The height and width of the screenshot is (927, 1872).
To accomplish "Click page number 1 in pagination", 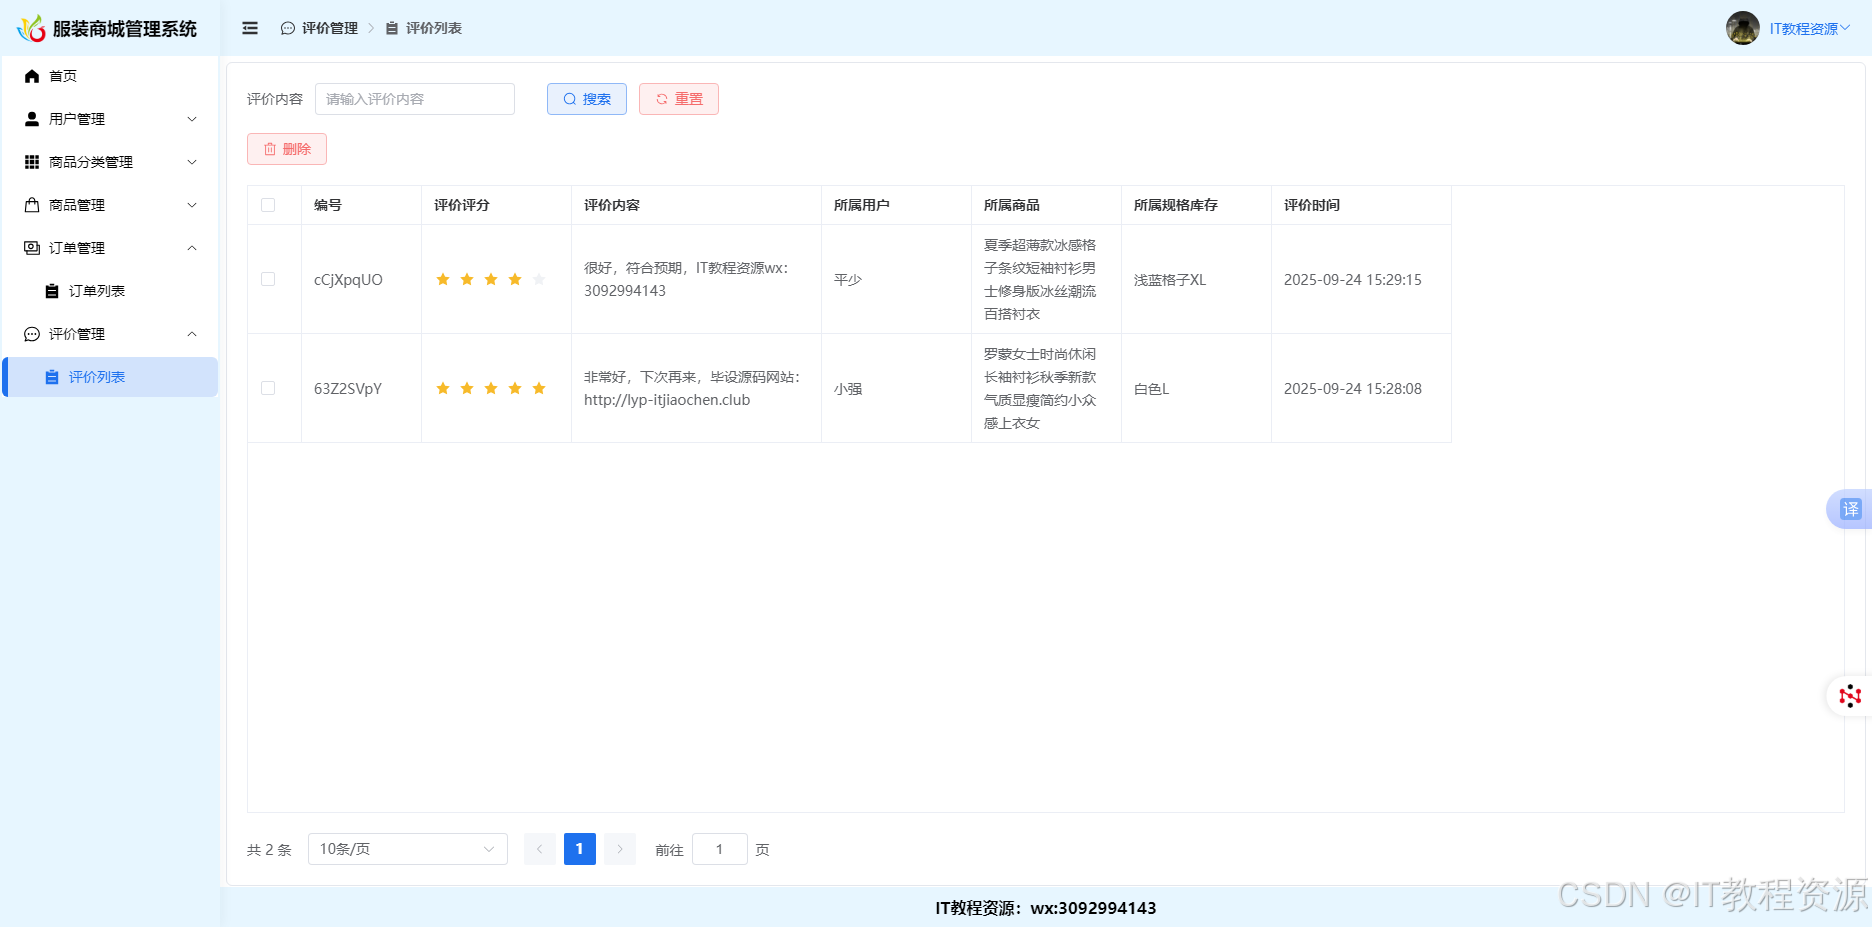I will [580, 849].
